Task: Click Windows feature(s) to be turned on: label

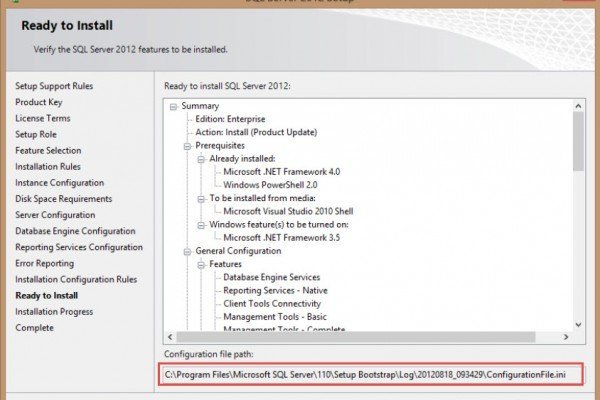Action: (279, 224)
